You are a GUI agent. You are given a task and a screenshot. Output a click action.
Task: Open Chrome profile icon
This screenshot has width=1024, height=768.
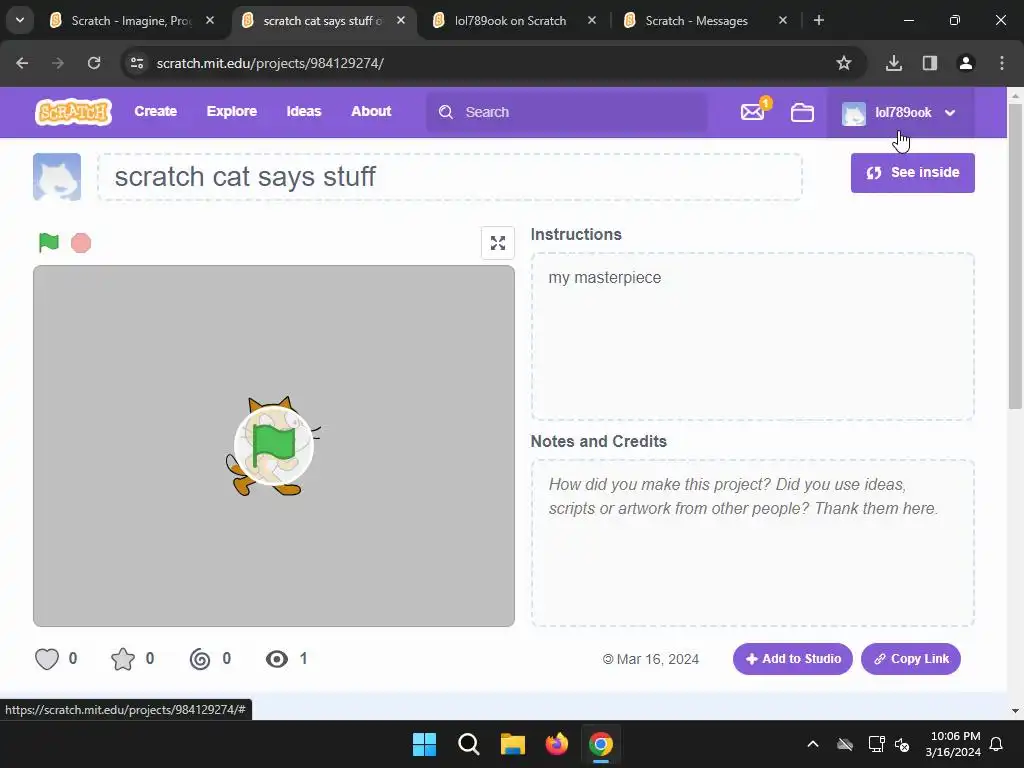tap(966, 63)
